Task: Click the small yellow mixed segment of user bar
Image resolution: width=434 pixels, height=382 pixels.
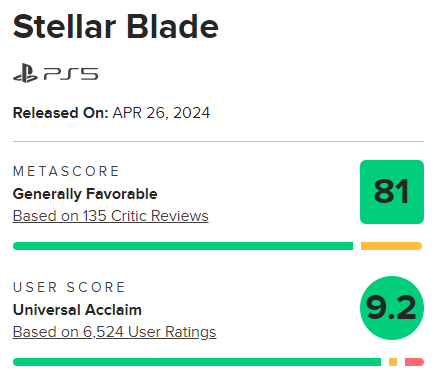Action: point(393,362)
